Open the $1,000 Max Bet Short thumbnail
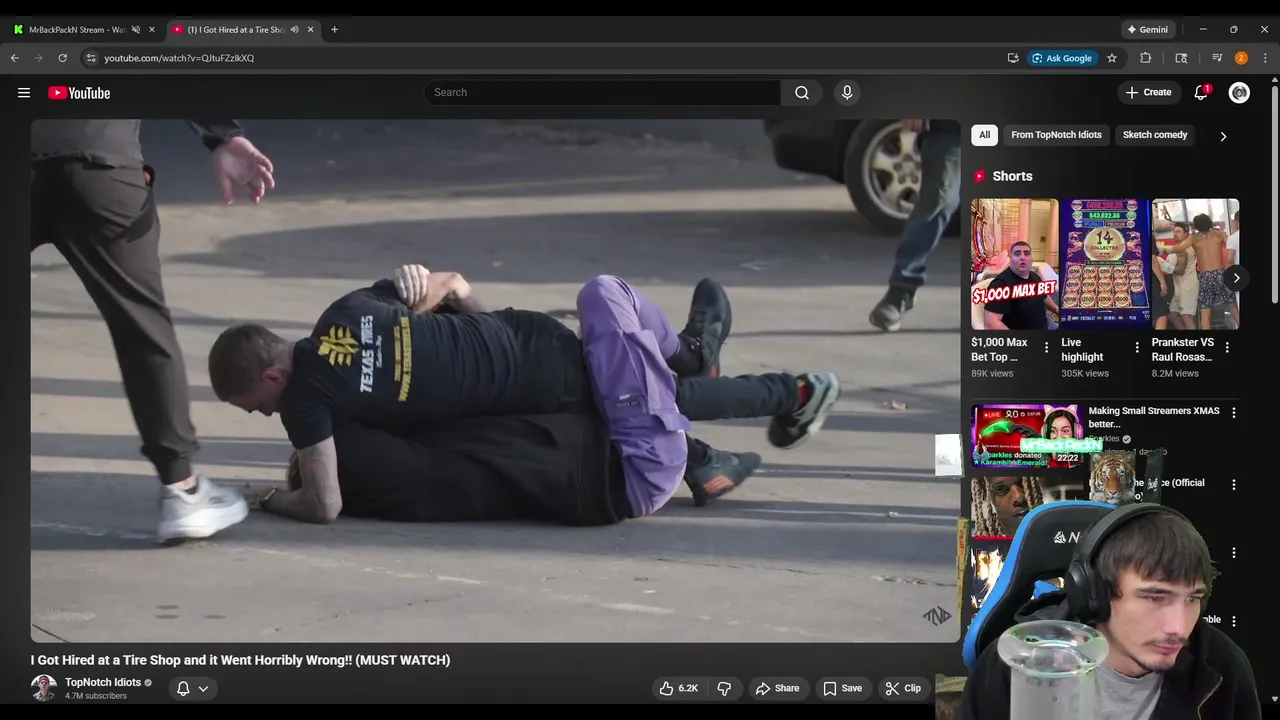The width and height of the screenshot is (1280, 720). [x=1014, y=264]
